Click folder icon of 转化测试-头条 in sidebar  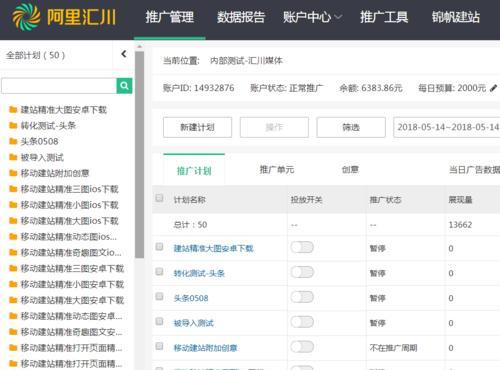[13, 125]
